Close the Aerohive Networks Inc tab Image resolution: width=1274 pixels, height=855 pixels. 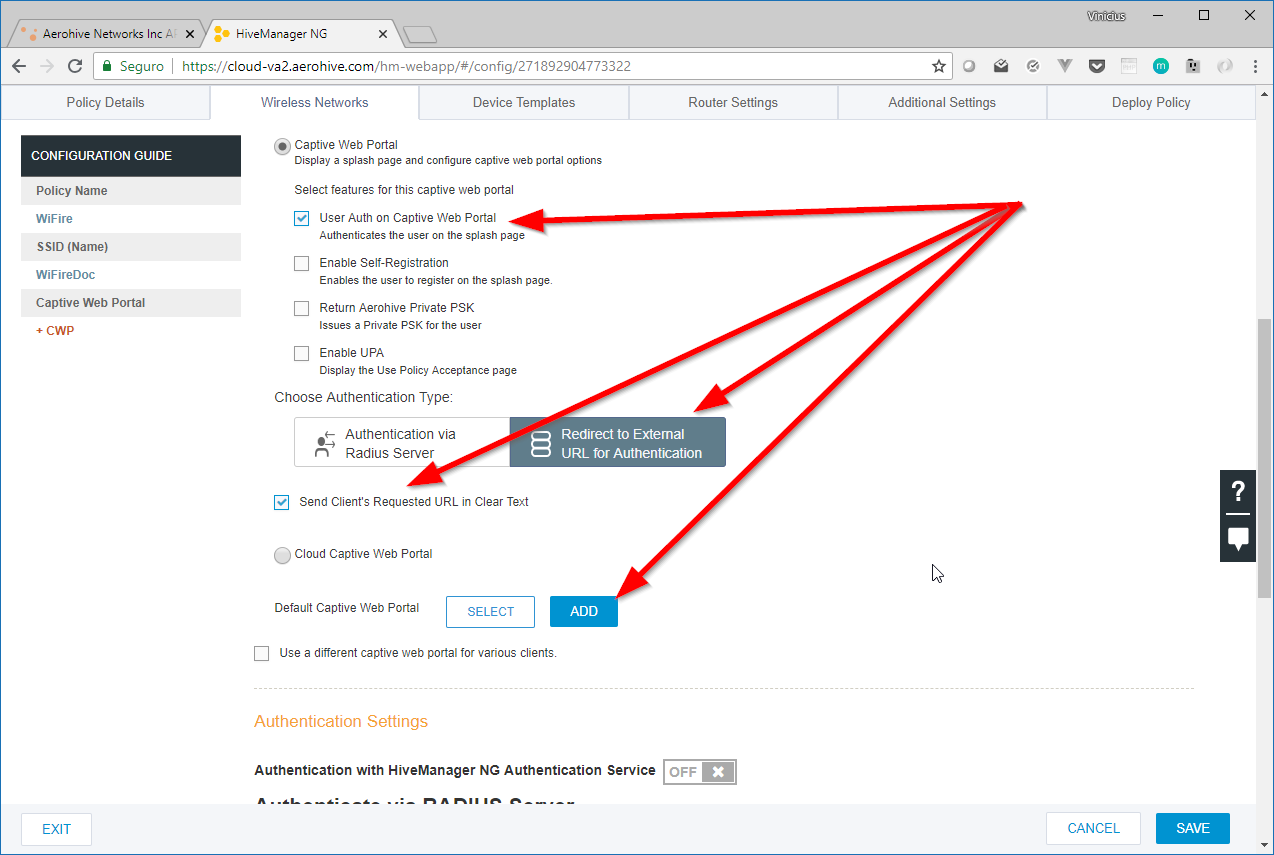pyautogui.click(x=191, y=34)
